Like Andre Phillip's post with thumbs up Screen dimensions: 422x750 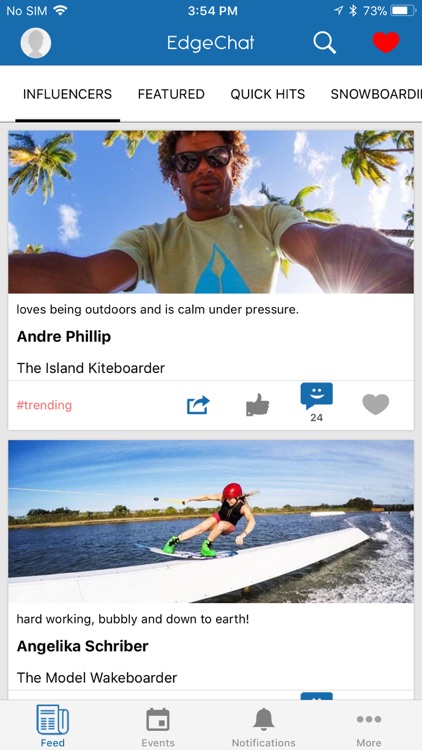[257, 405]
